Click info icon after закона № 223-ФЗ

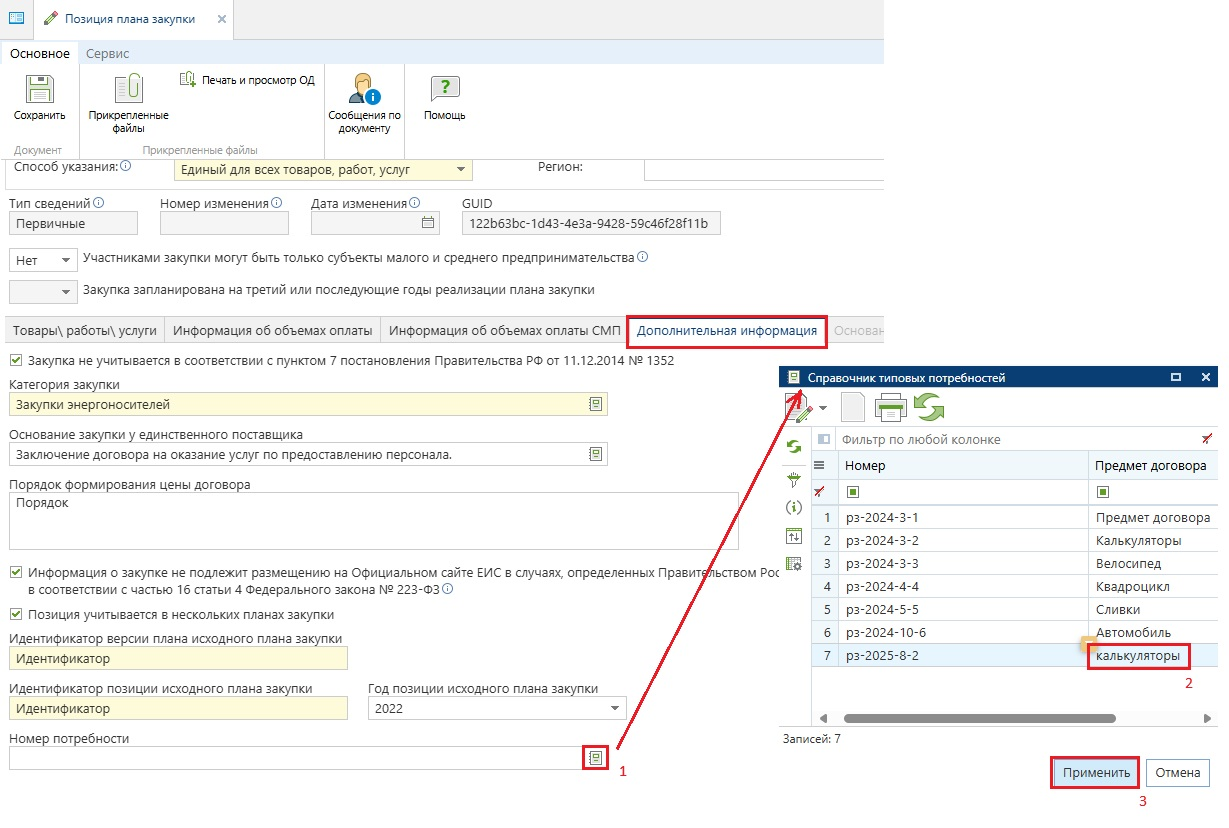pos(448,589)
